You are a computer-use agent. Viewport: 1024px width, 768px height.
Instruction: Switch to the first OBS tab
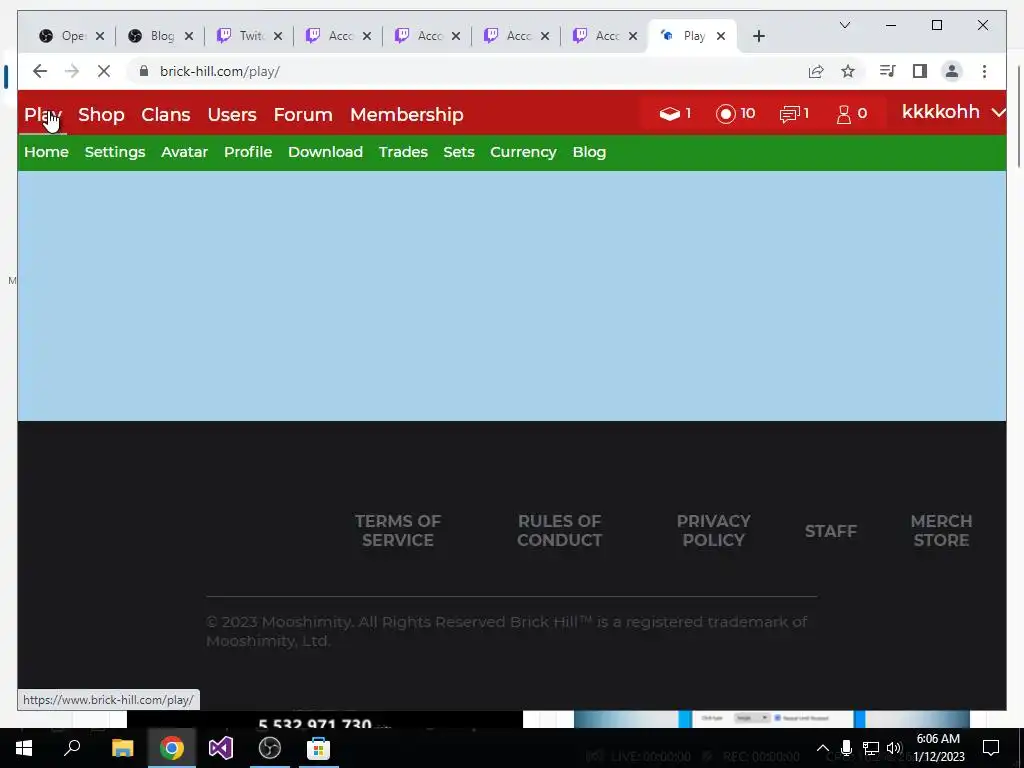[x=64, y=36]
